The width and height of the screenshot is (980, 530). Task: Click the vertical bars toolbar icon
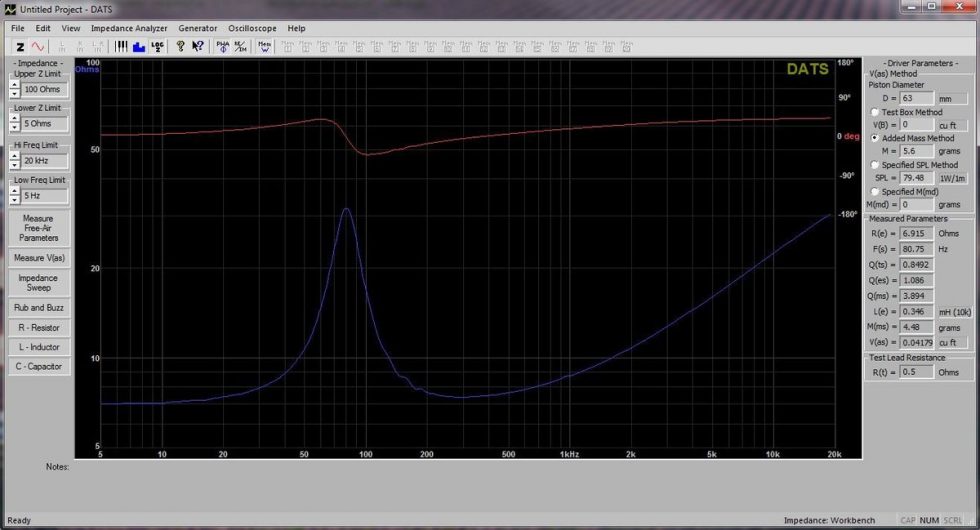[121, 46]
